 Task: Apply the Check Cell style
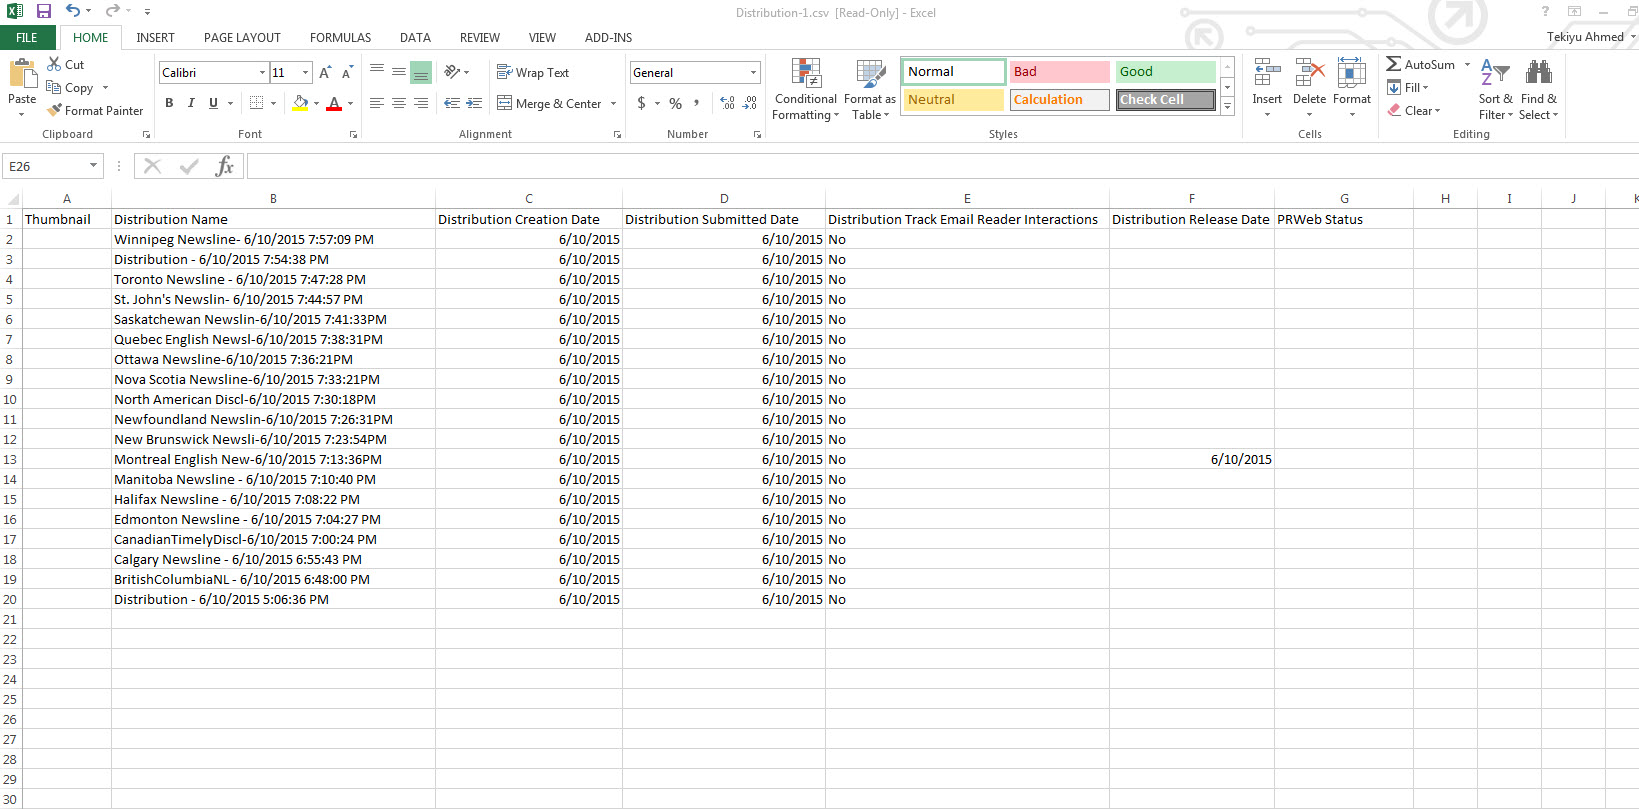coord(1165,100)
